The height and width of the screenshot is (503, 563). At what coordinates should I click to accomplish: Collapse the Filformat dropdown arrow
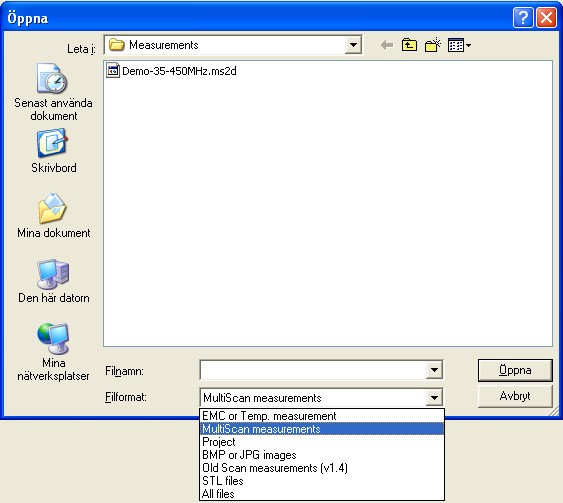434,397
